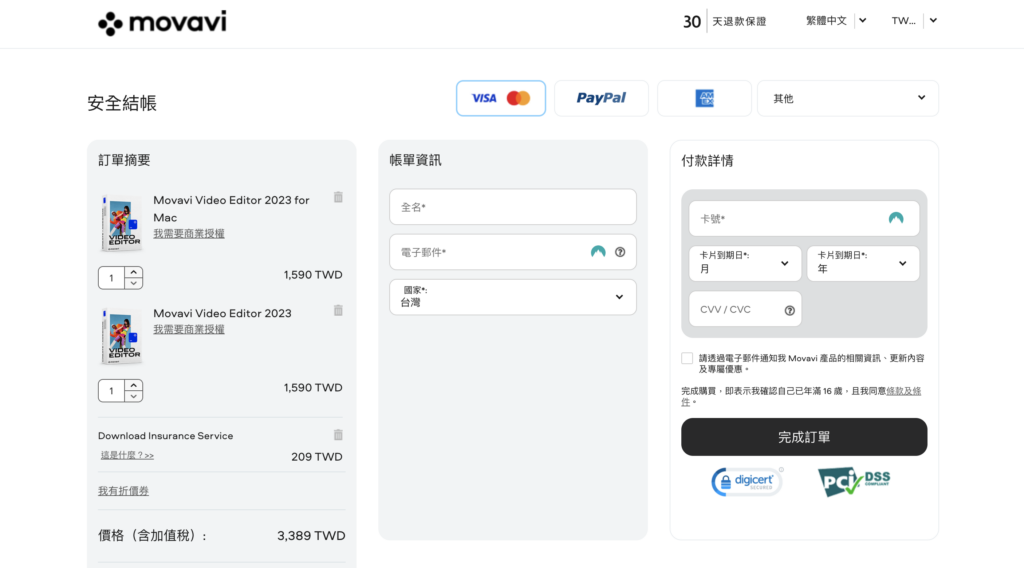
Task: Decrease quantity of Video Editor for Mac
Action: pyautogui.click(x=134, y=283)
